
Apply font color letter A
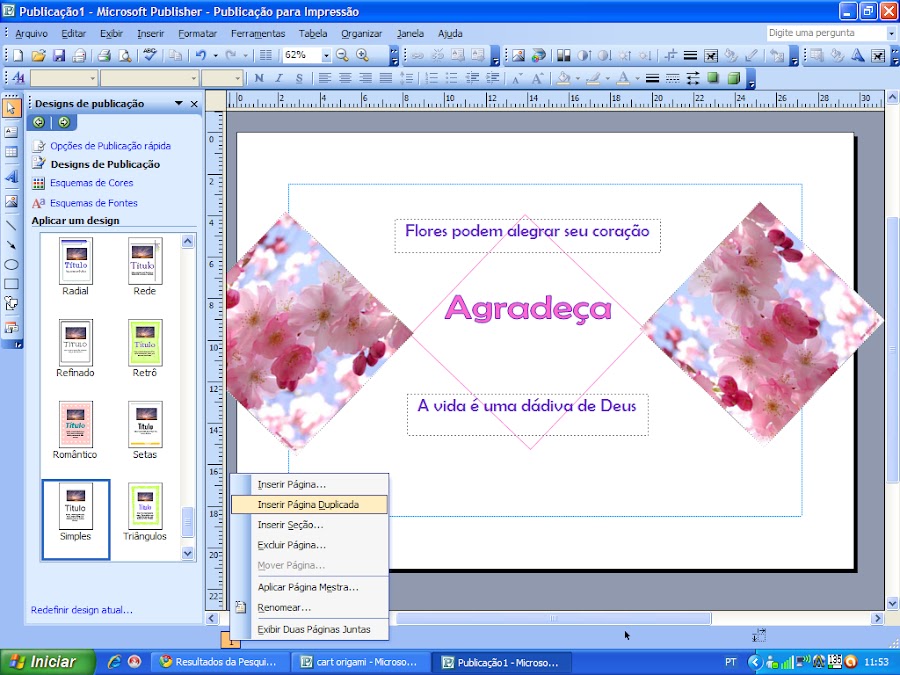624,78
